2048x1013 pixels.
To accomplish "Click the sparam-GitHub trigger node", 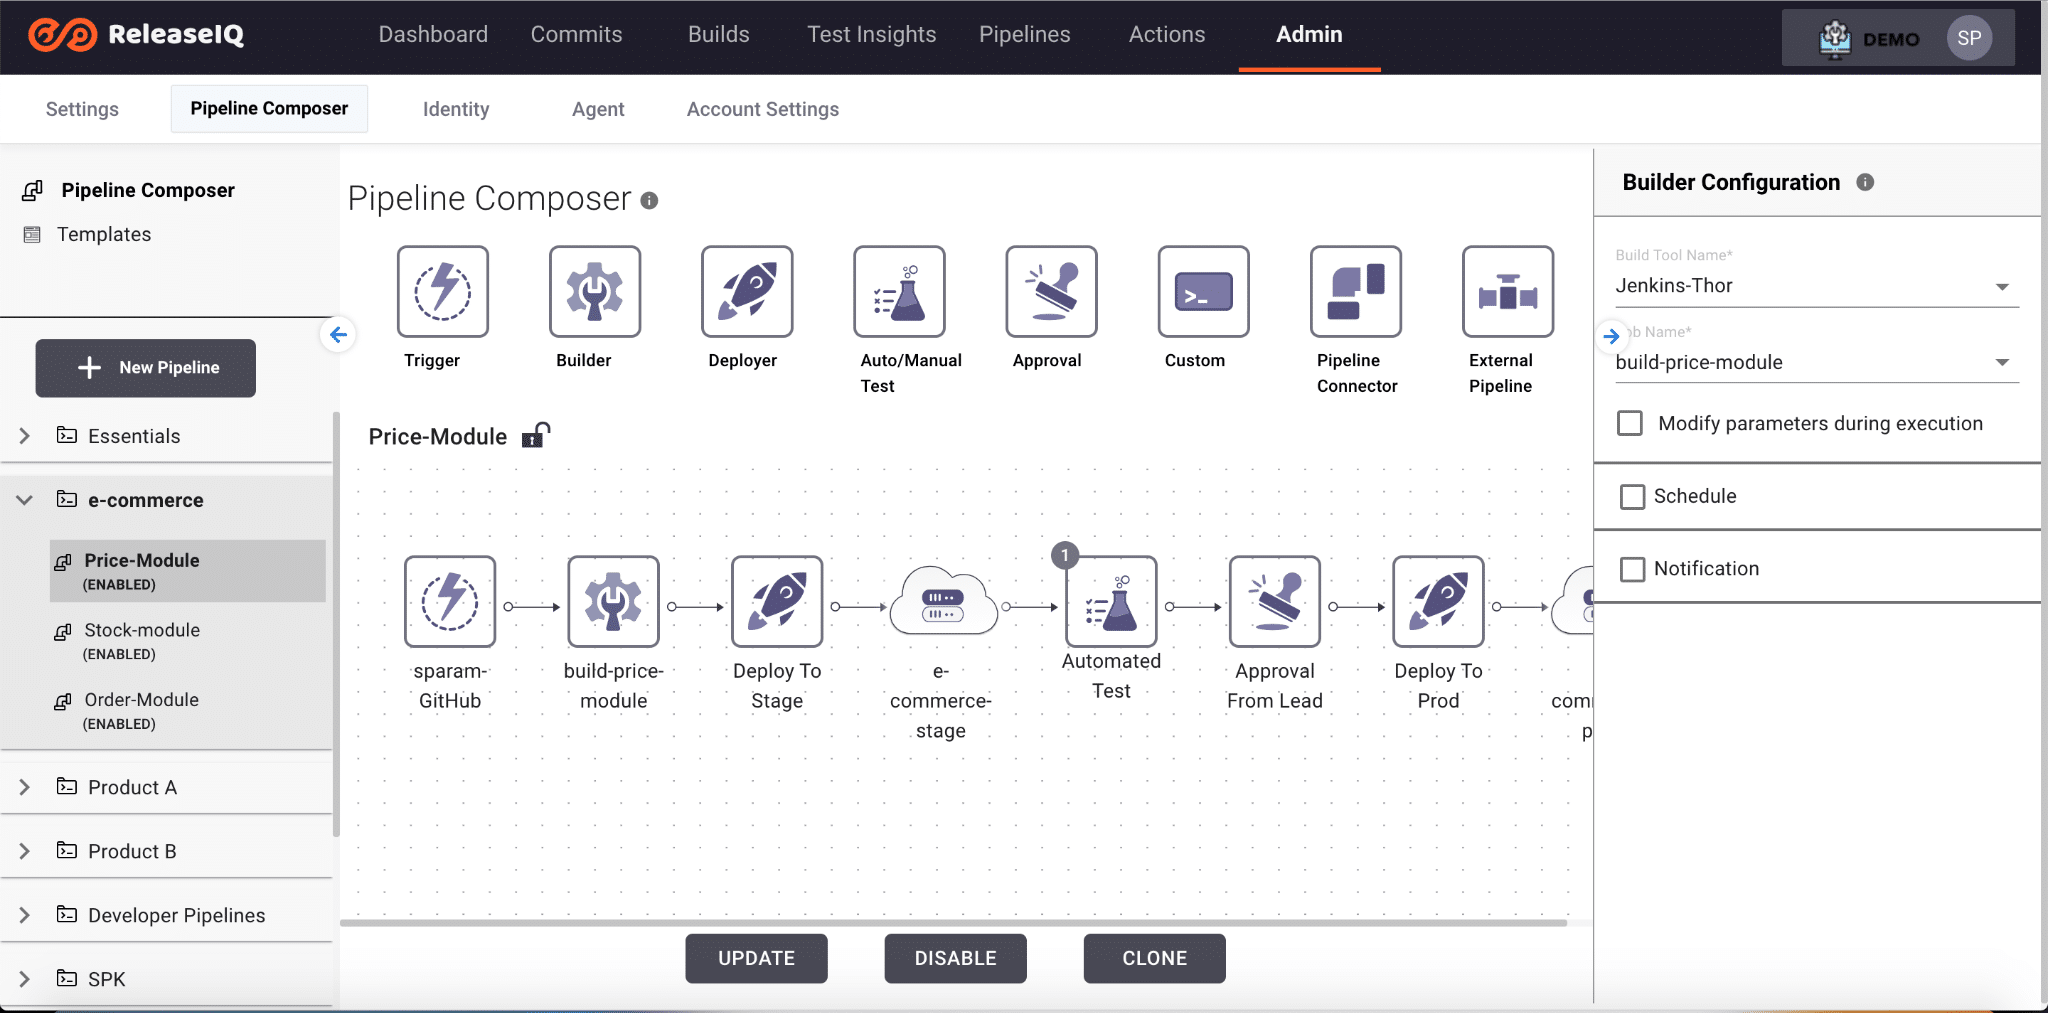I will coord(450,601).
